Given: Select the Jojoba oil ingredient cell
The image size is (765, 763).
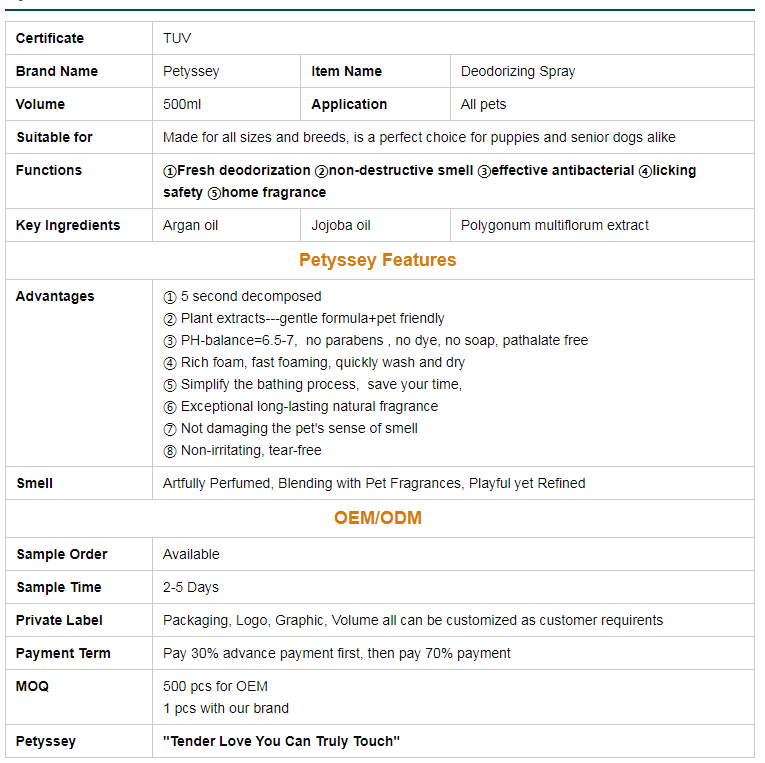Looking at the screenshot, I should [341, 225].
